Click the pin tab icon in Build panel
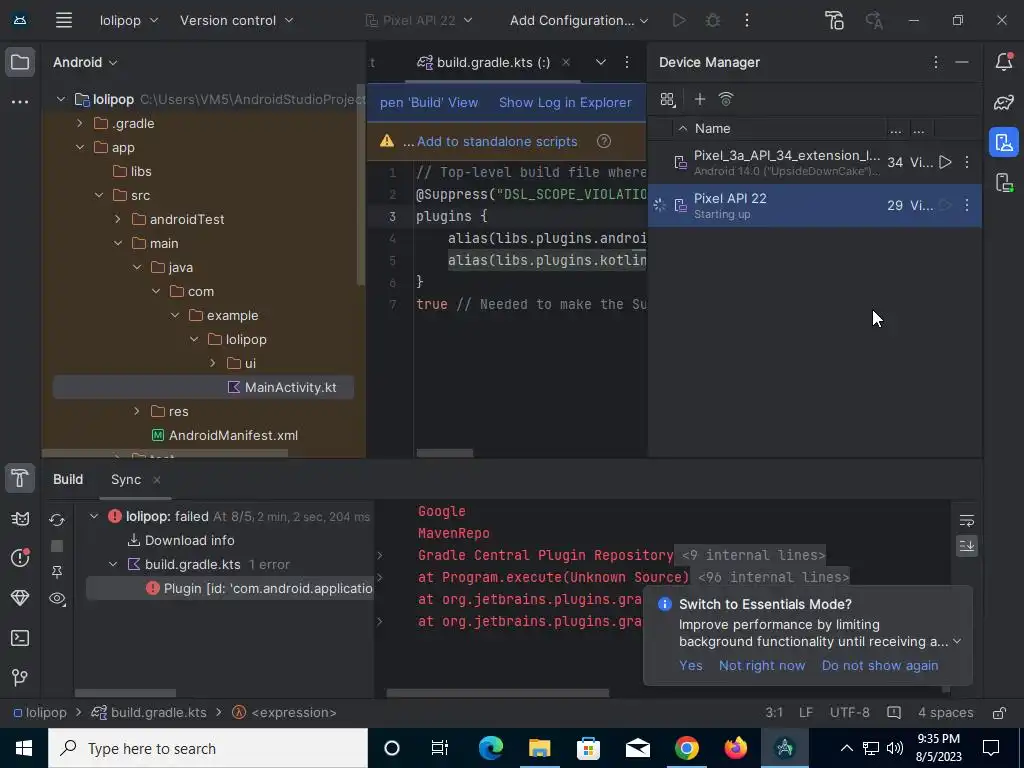This screenshot has width=1024, height=768. (x=57, y=572)
